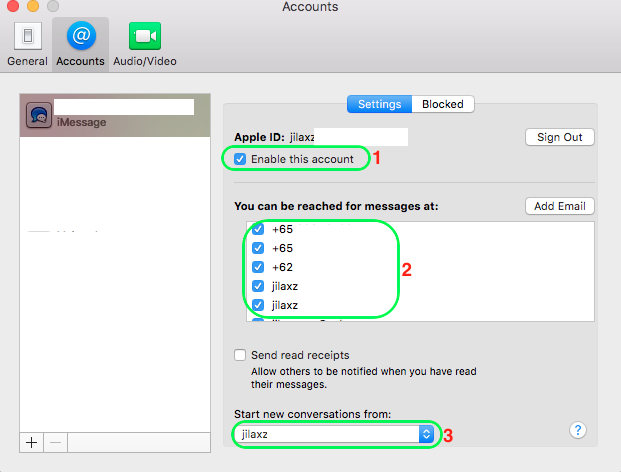This screenshot has width=621, height=472.
Task: Open Start new conversations from dropdown
Action: click(334, 434)
